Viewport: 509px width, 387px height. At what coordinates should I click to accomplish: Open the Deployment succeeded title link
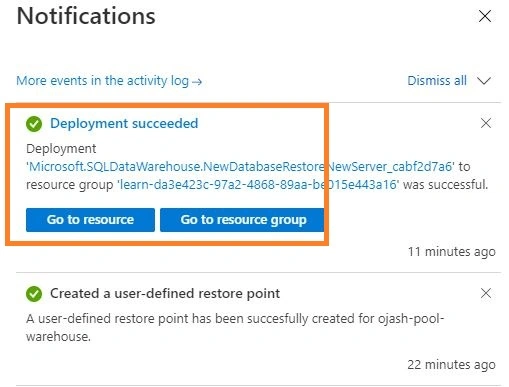click(x=124, y=124)
